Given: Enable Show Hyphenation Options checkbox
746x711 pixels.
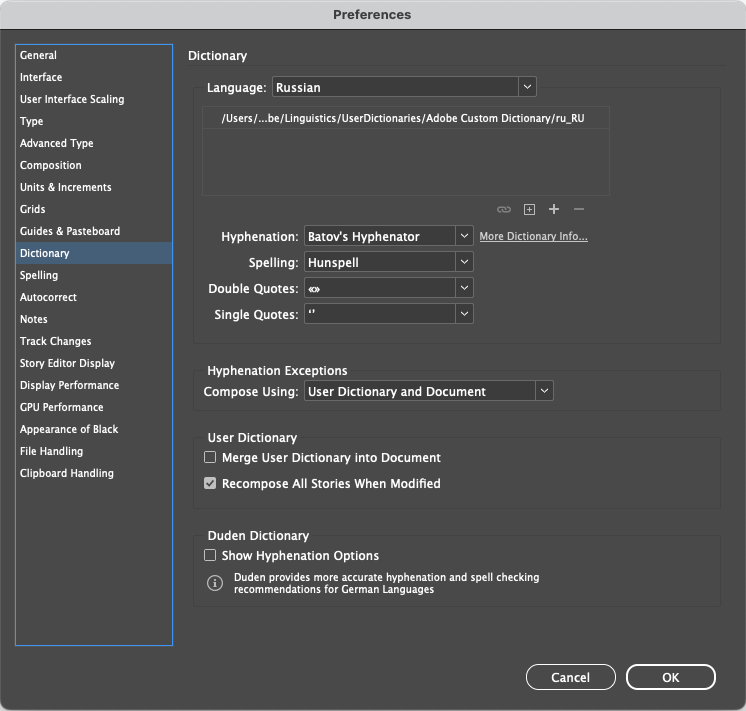Looking at the screenshot, I should tap(210, 555).
